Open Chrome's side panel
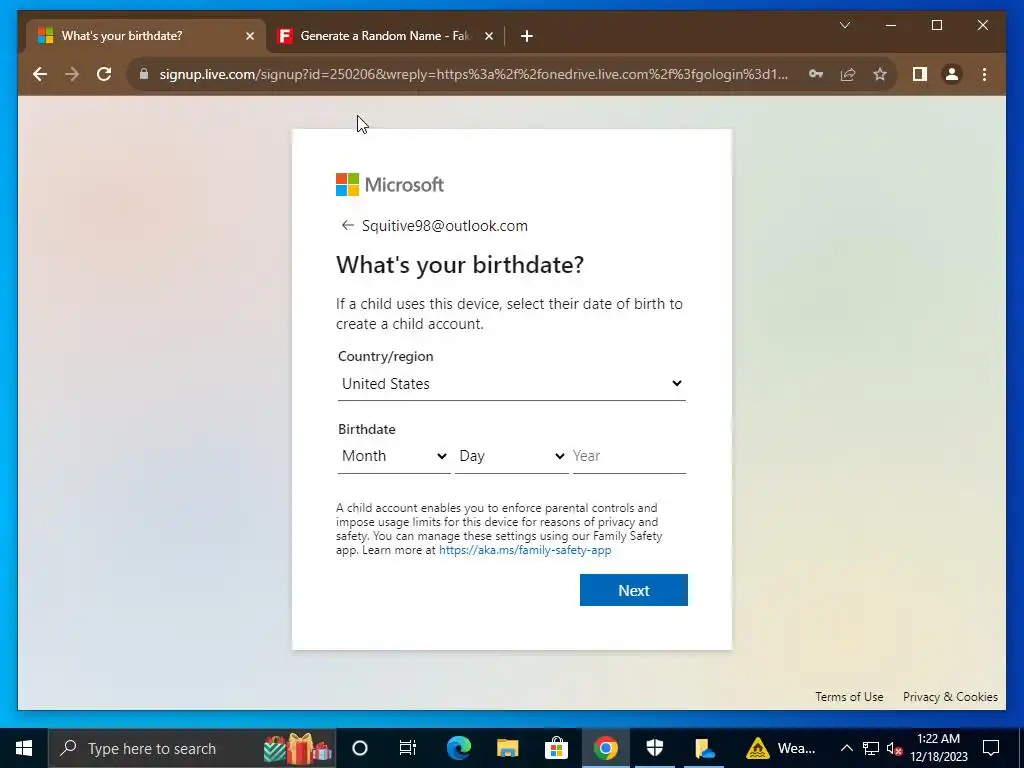 (x=920, y=74)
